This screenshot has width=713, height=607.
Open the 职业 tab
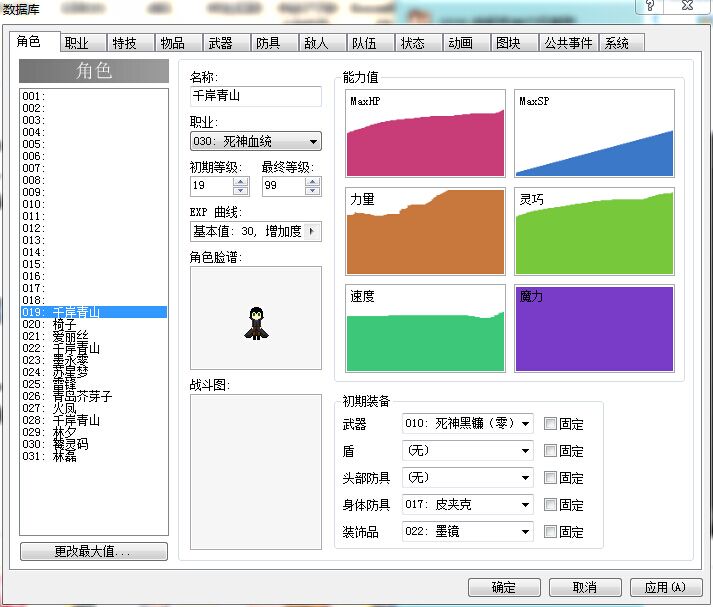pos(83,43)
